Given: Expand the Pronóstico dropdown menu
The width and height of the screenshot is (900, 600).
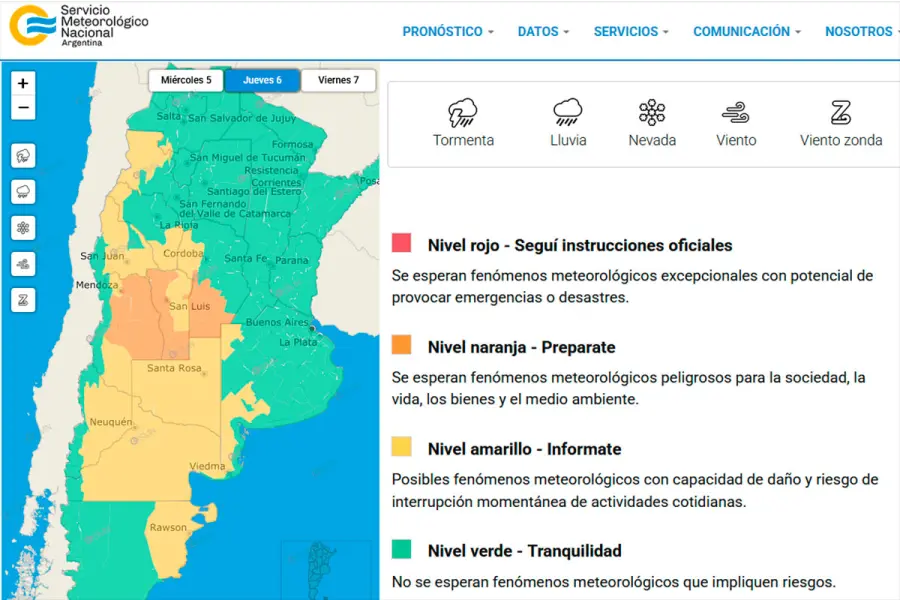Looking at the screenshot, I should click(x=448, y=32).
